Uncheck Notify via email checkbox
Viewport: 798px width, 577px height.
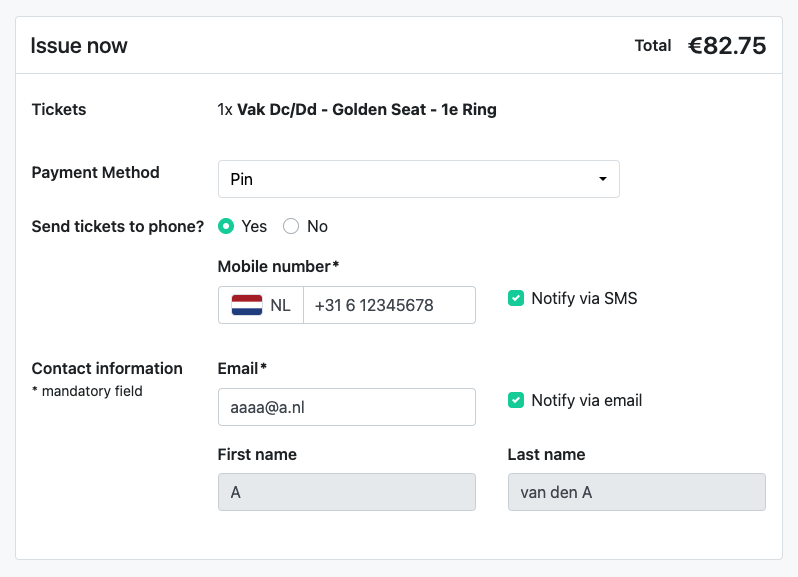point(516,400)
